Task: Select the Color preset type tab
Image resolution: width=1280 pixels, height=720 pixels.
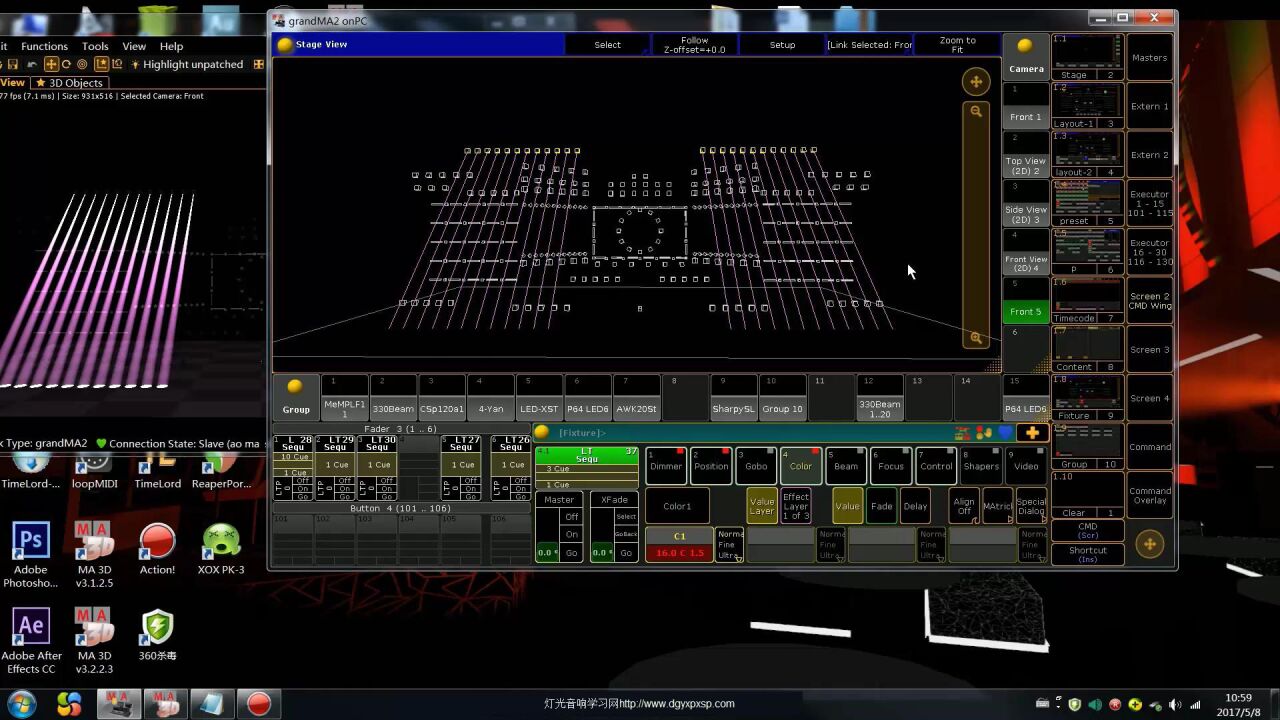Action: (x=800, y=466)
